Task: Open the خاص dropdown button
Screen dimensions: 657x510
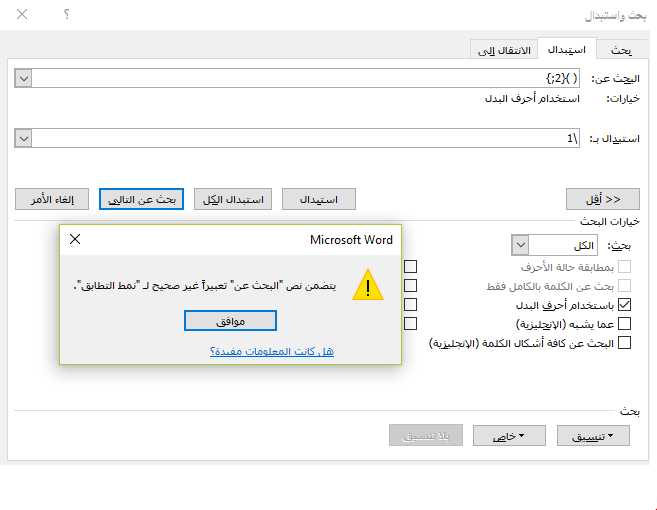Action: (x=509, y=436)
